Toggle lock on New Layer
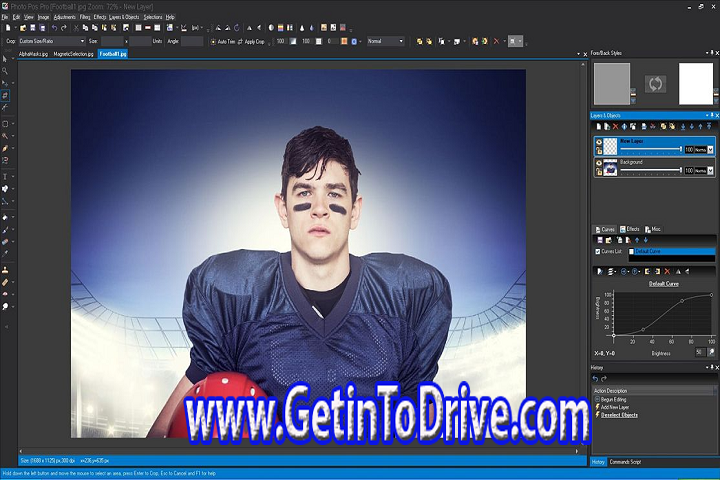Screen dimensions: 720x480 599,151
